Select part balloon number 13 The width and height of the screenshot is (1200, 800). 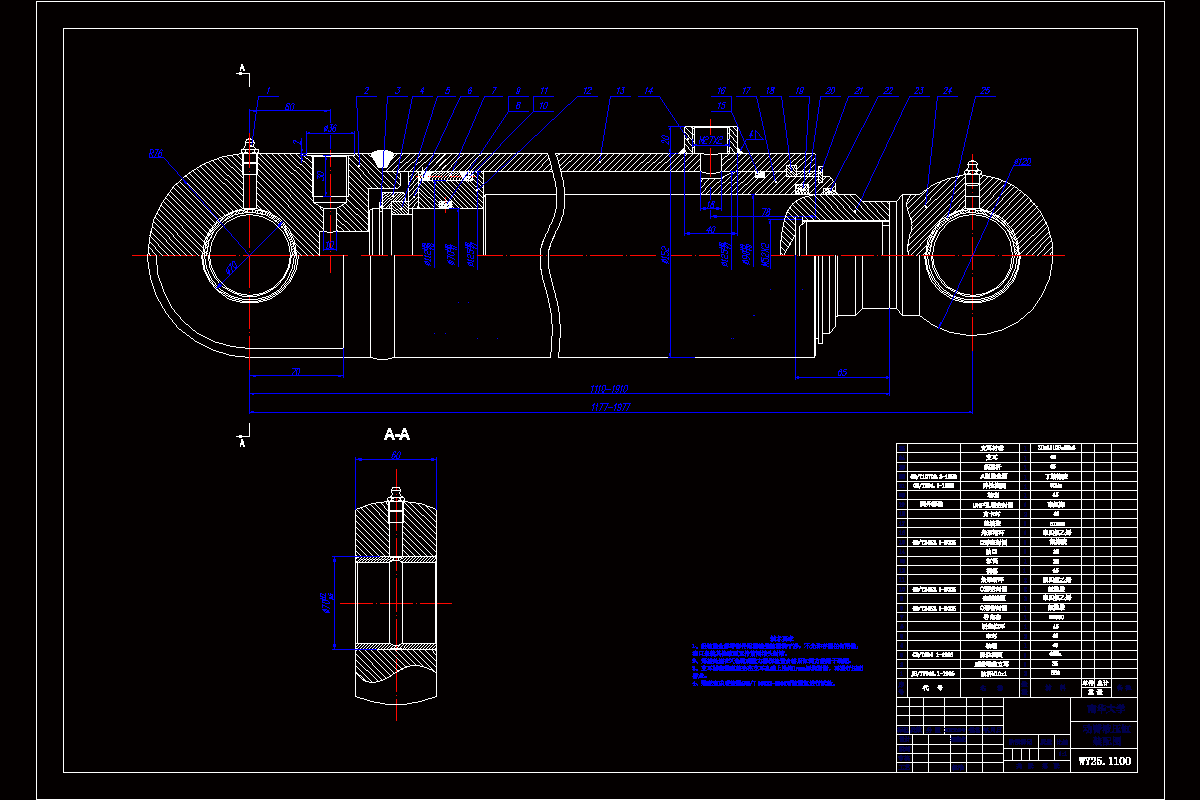coord(619,90)
